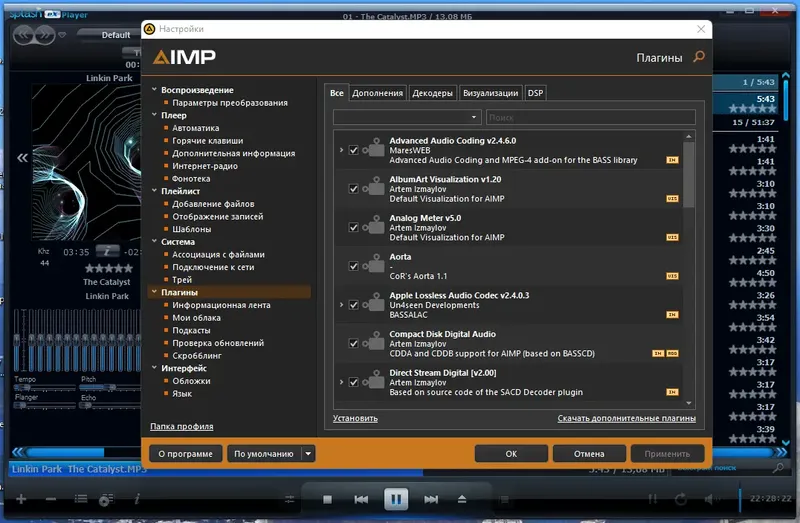Click the Установить link

coord(355,418)
